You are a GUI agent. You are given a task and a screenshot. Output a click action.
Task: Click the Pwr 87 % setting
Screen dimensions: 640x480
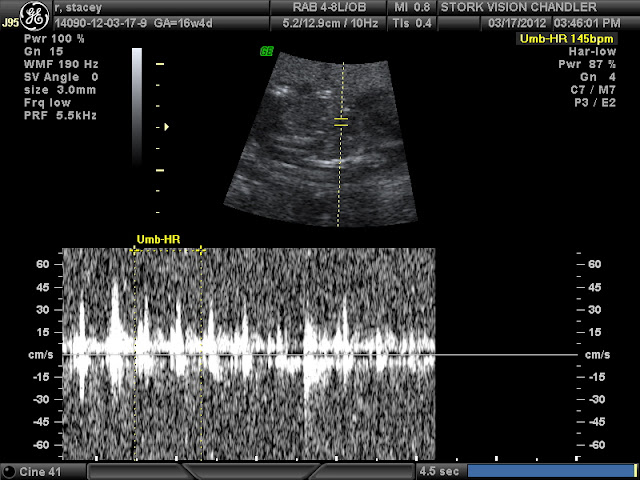tap(587, 64)
